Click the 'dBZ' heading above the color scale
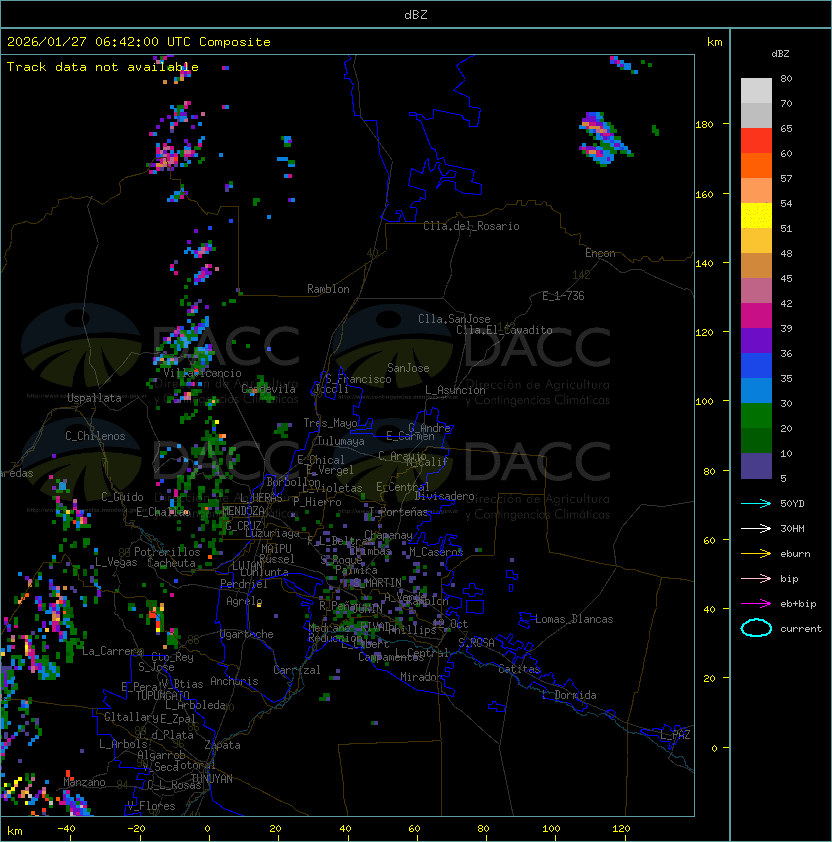The image size is (832, 842). tap(780, 54)
